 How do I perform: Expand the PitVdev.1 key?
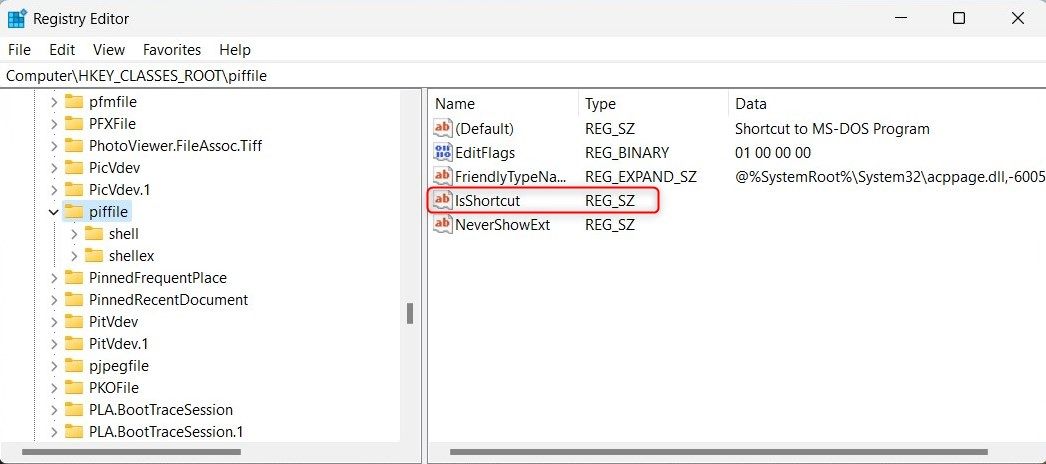coord(55,344)
